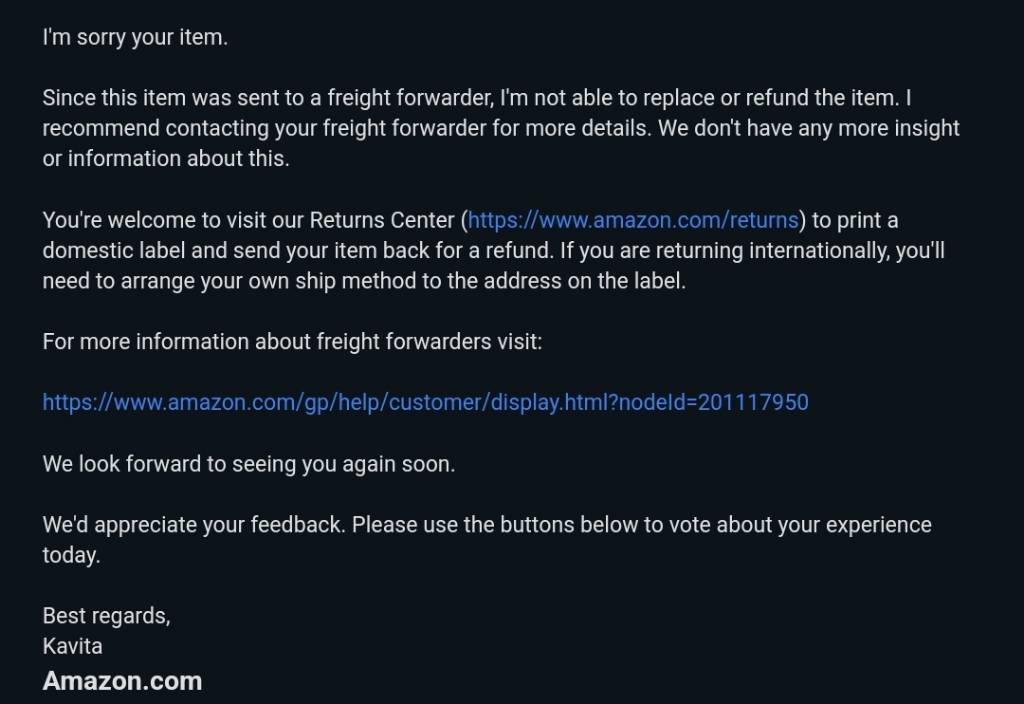
Task: Click the "I'm sorry your item." sentence
Action: click(x=135, y=37)
